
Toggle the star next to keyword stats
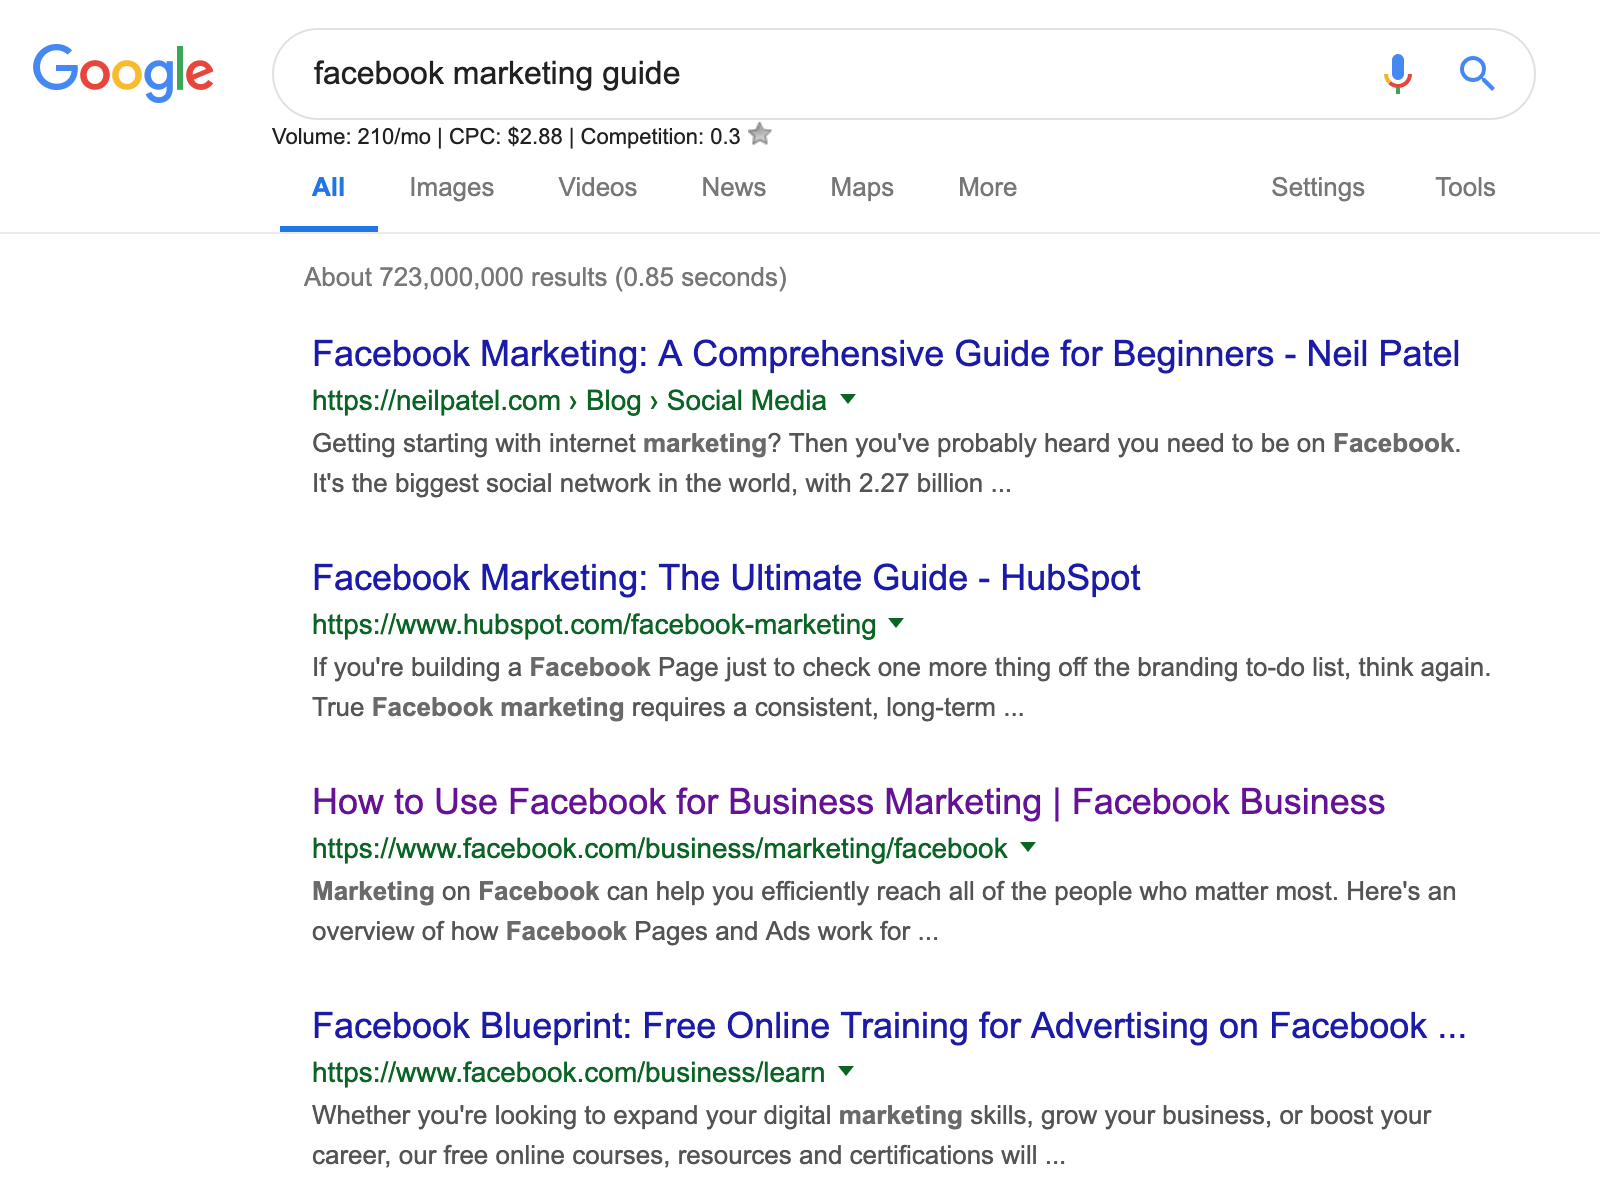pyautogui.click(x=760, y=134)
